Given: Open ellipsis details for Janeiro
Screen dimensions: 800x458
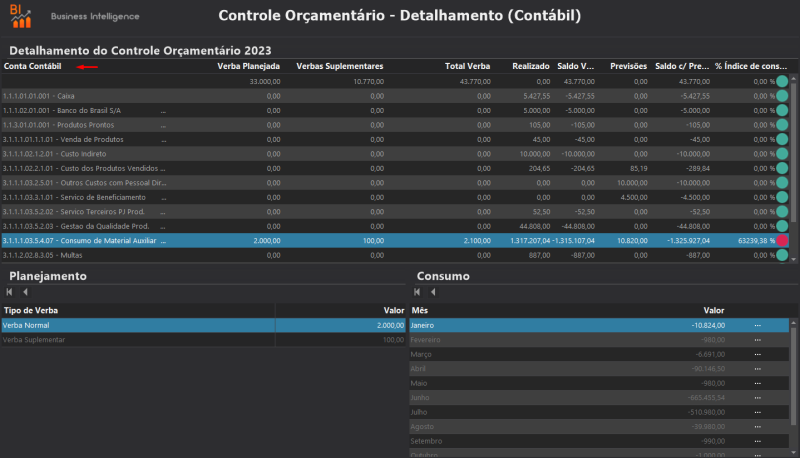Looking at the screenshot, I should [758, 325].
